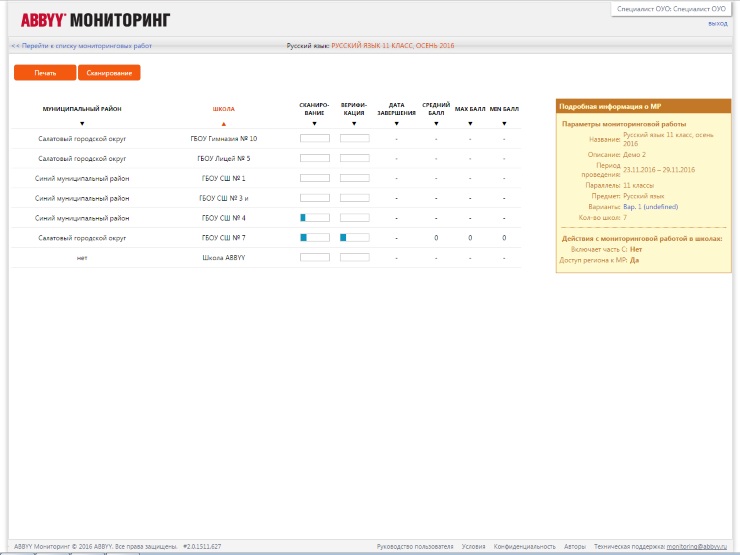Open the Условия footer link
This screenshot has width=740, height=555.
pos(473,547)
